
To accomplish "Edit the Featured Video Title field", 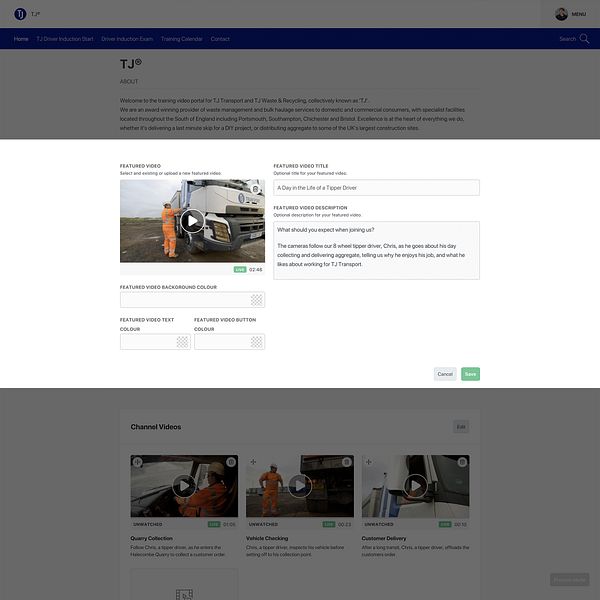I will [x=376, y=188].
